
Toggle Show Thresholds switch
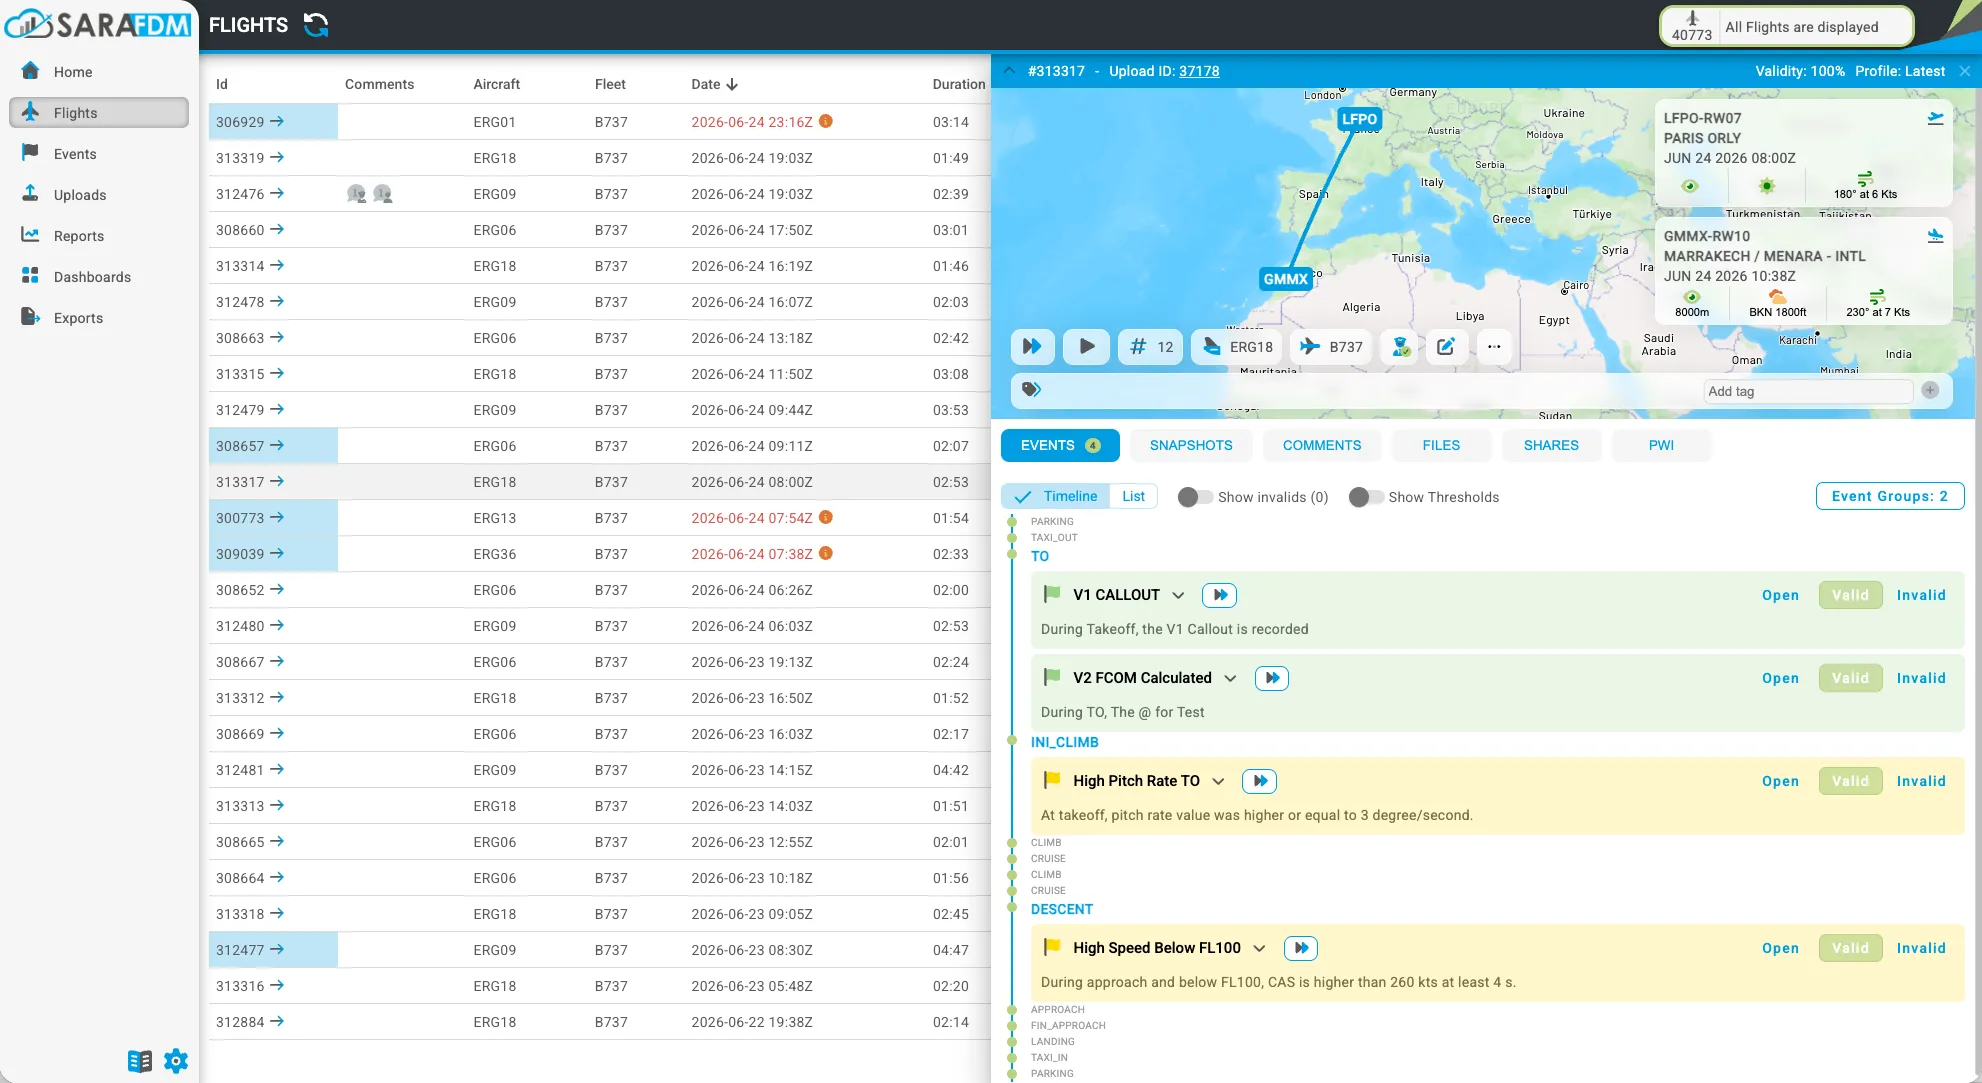[1366, 497]
